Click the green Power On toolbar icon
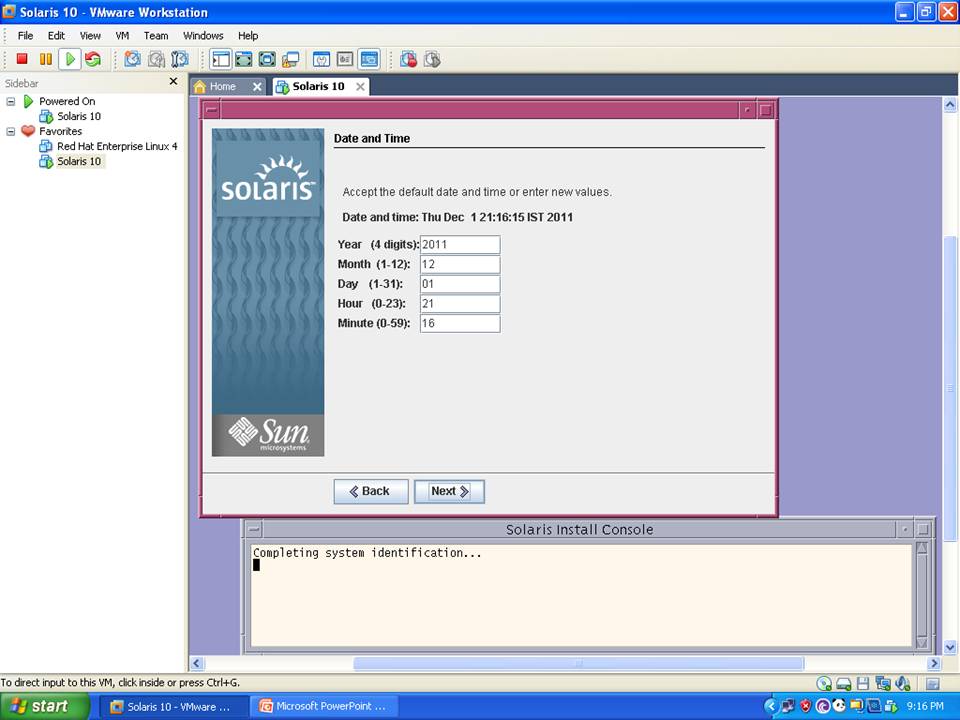The width and height of the screenshot is (960, 720). [x=70, y=59]
